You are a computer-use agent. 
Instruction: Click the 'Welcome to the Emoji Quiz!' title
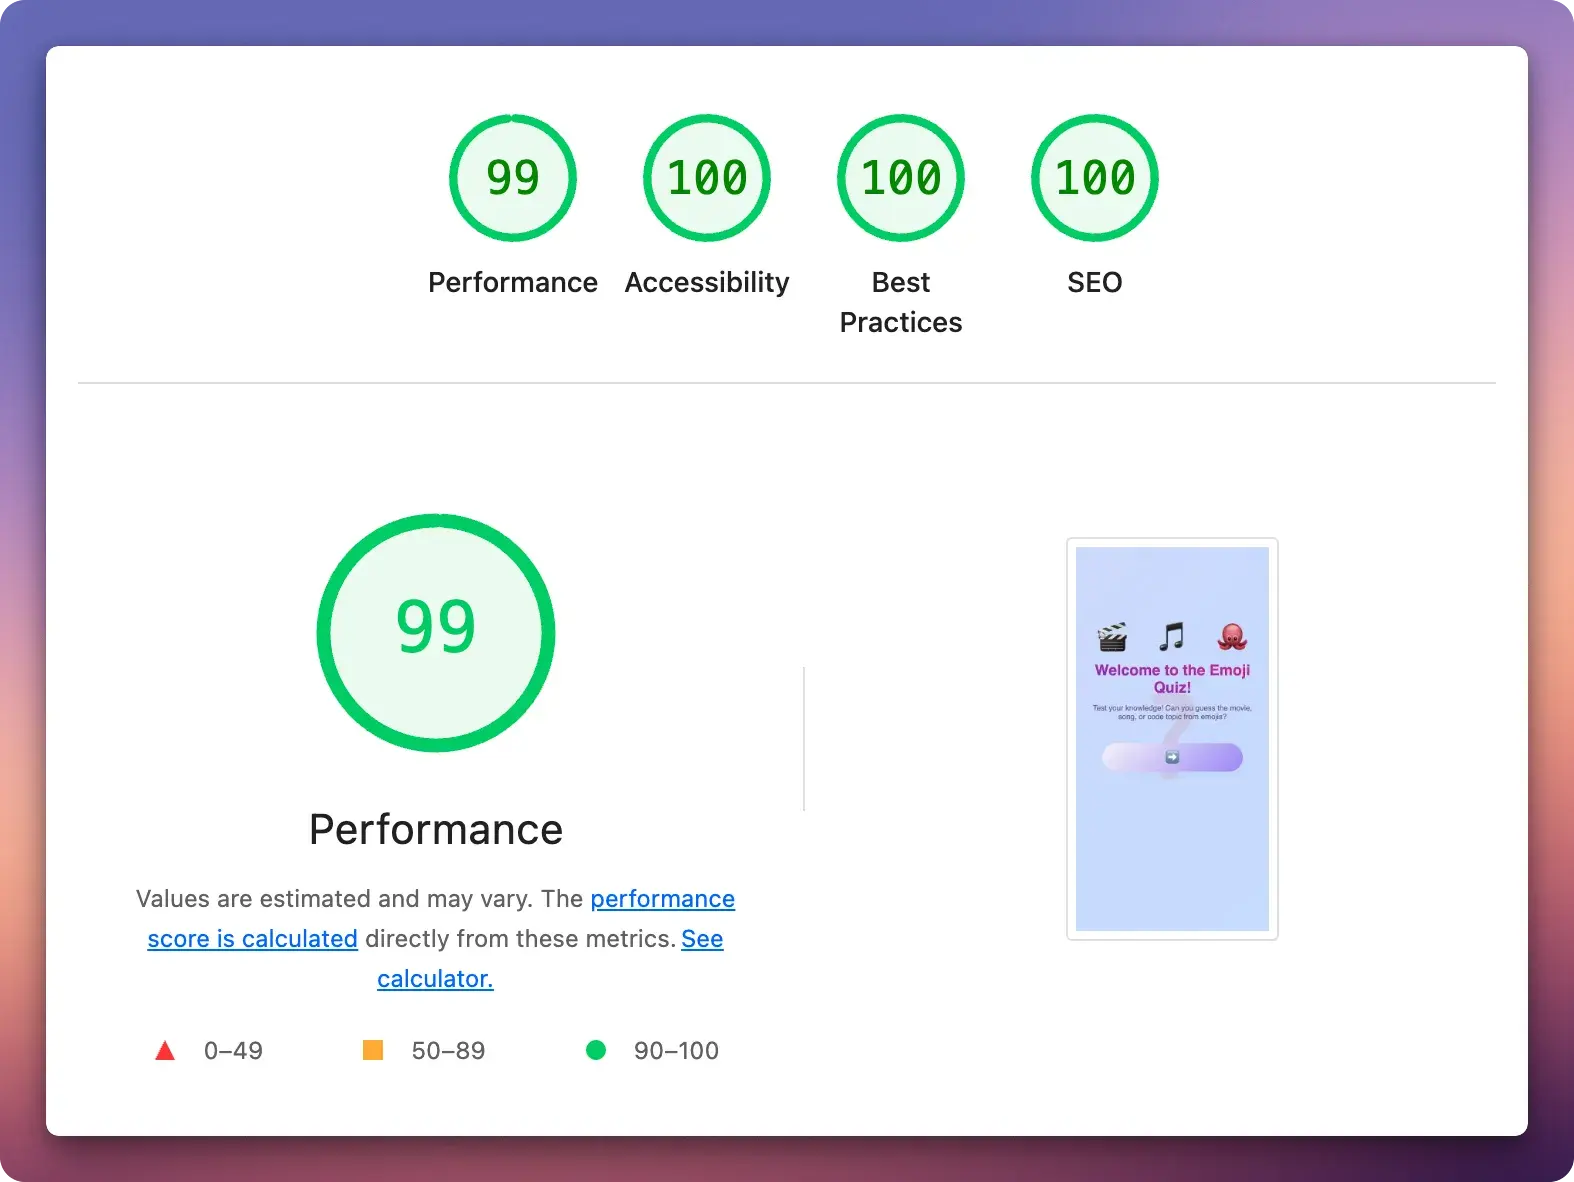pos(1172,679)
